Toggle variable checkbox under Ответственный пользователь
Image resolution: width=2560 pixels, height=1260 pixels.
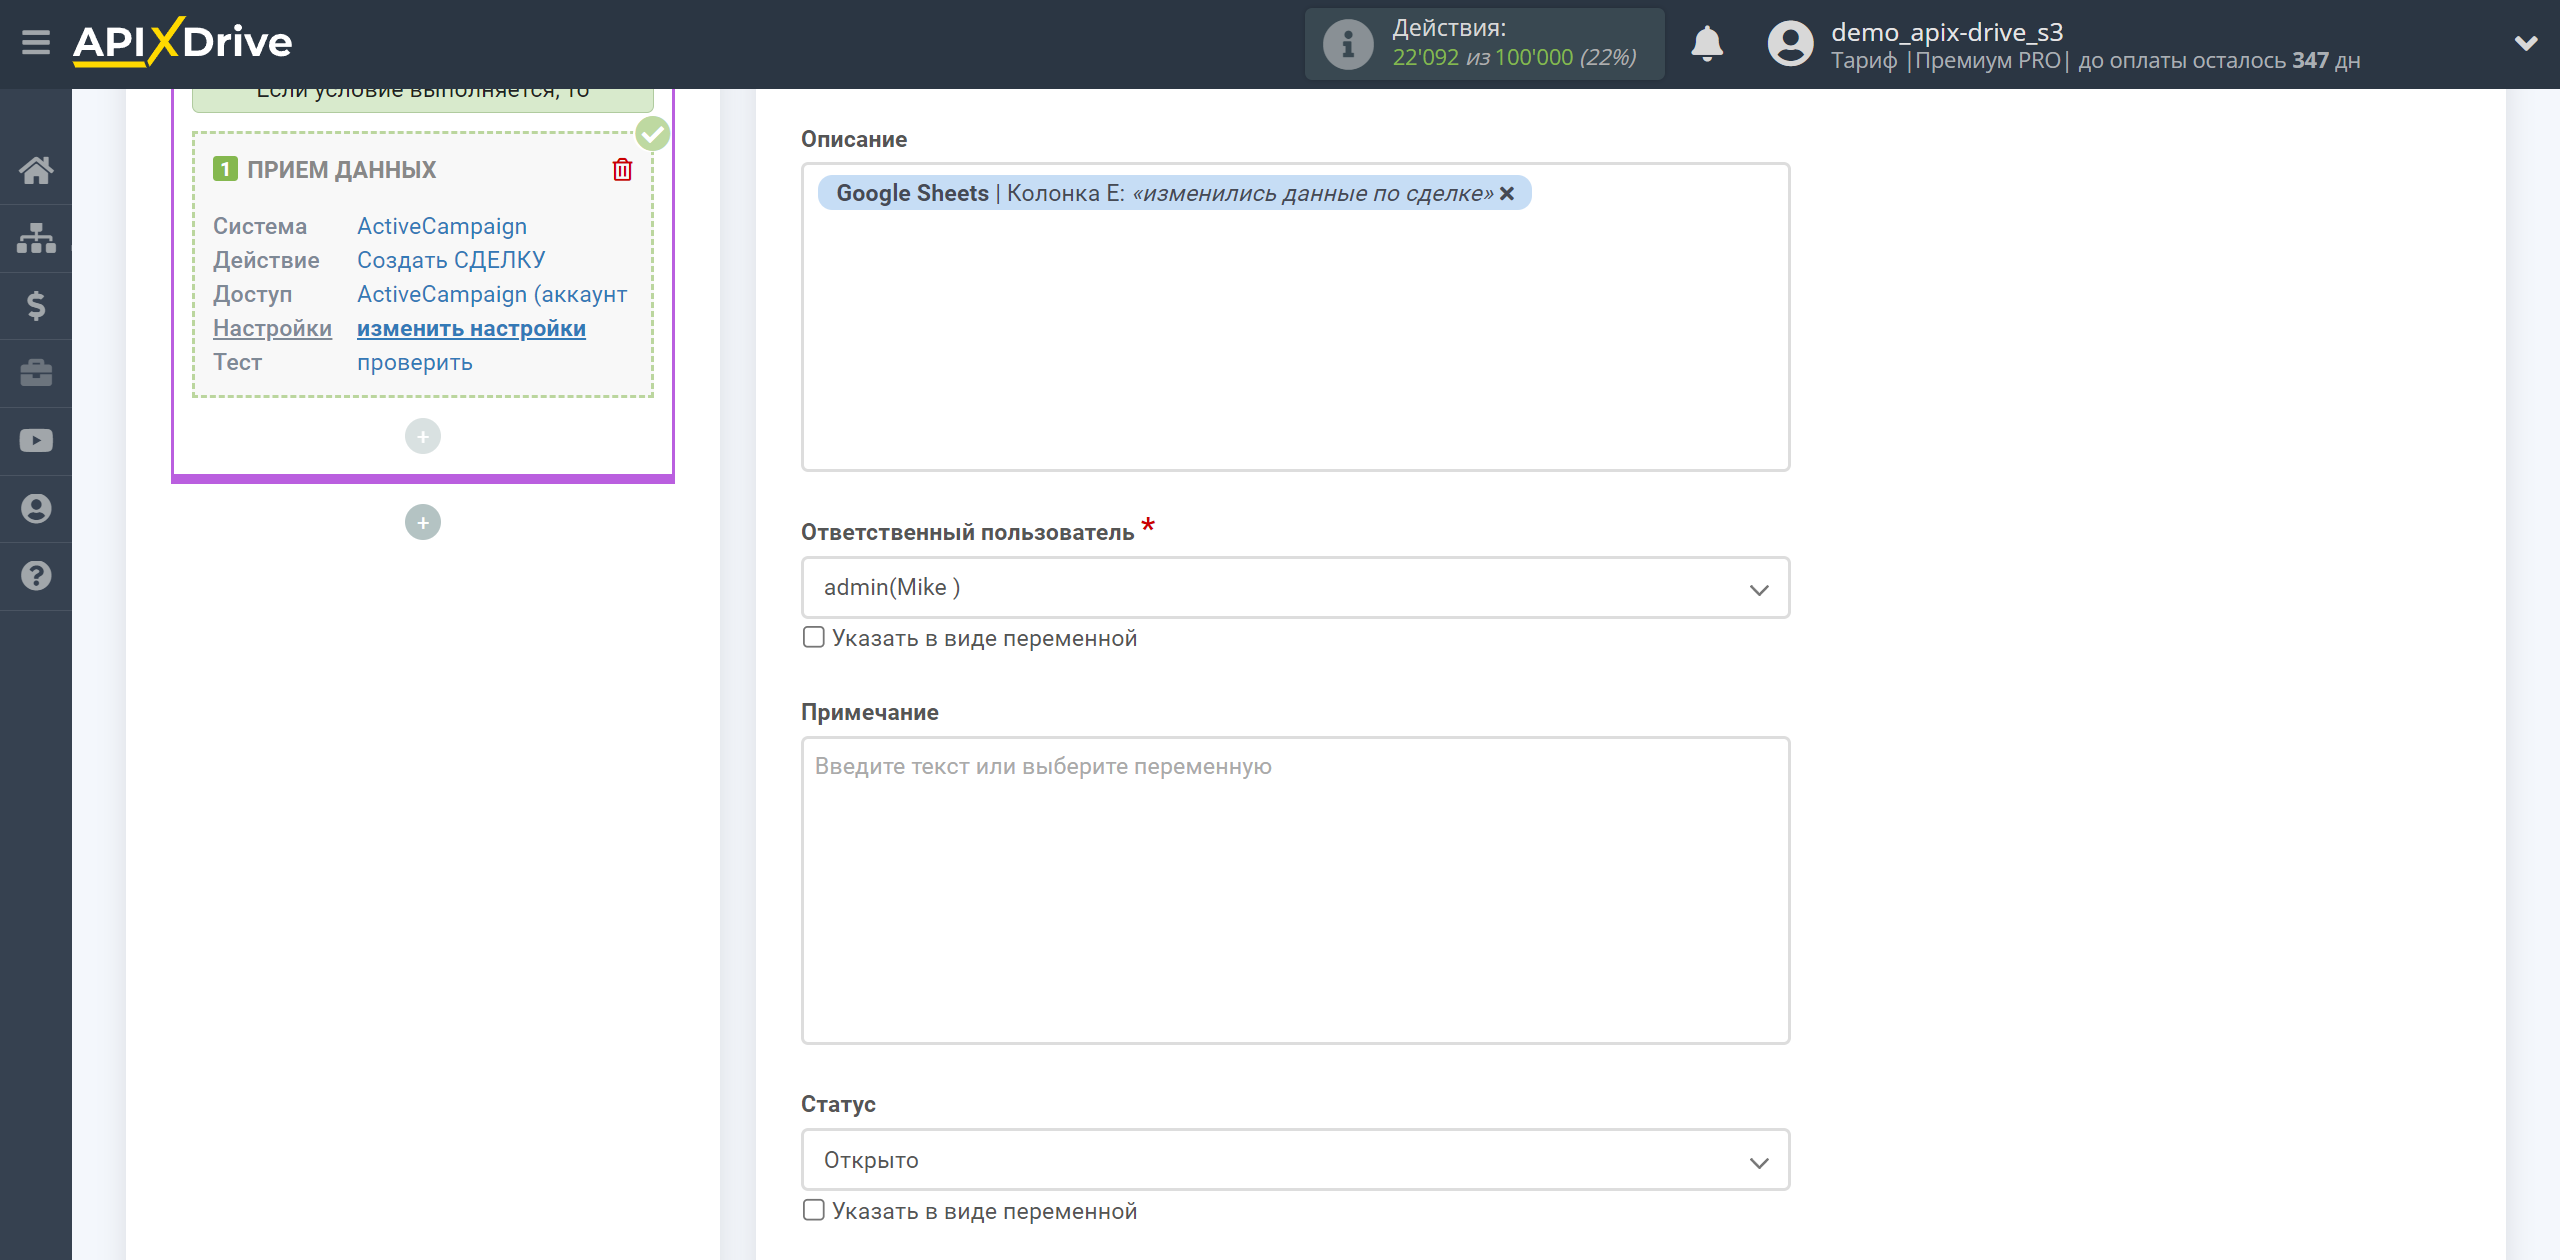814,638
